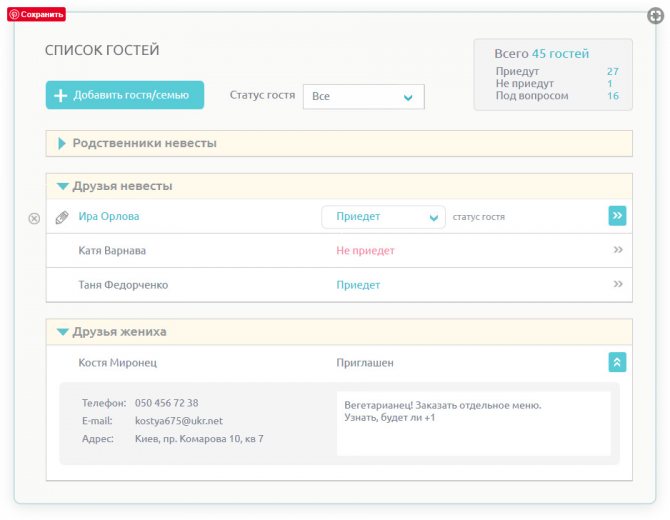The width and height of the screenshot is (670, 520).
Task: Click the 45 гостей total count
Action: [560, 54]
